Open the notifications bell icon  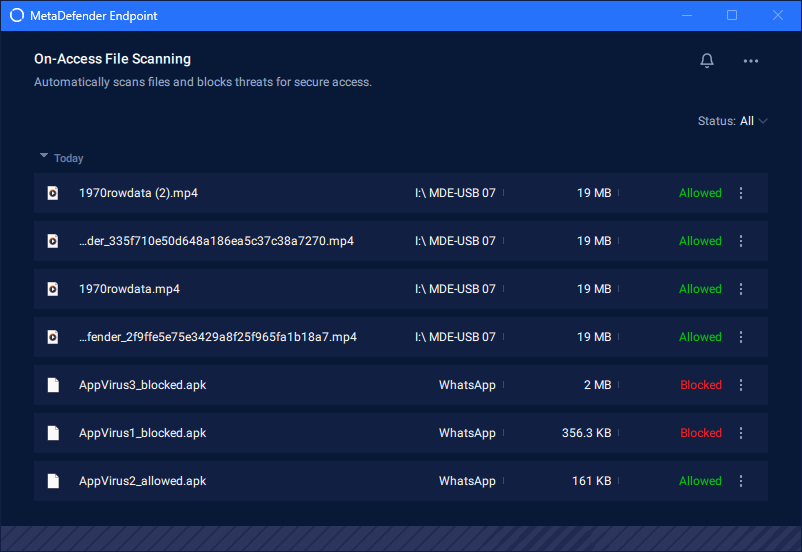pyautogui.click(x=706, y=60)
